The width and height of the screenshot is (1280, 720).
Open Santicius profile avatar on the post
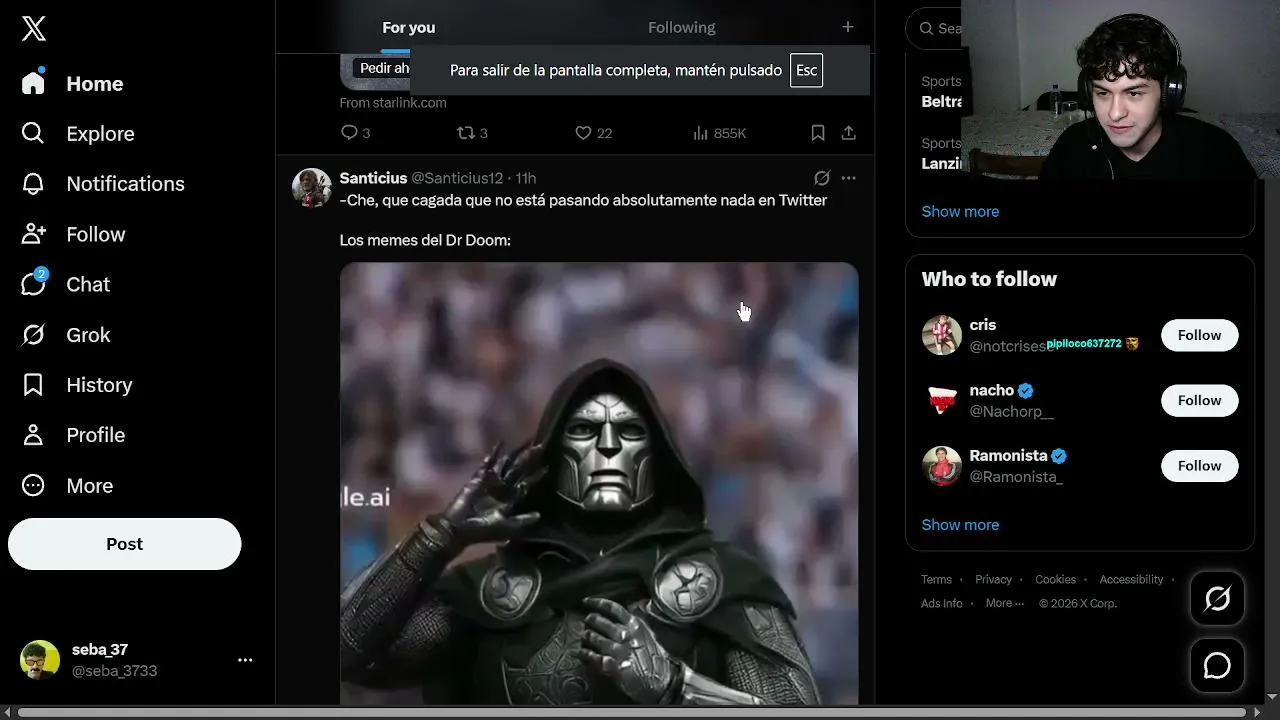pyautogui.click(x=311, y=187)
